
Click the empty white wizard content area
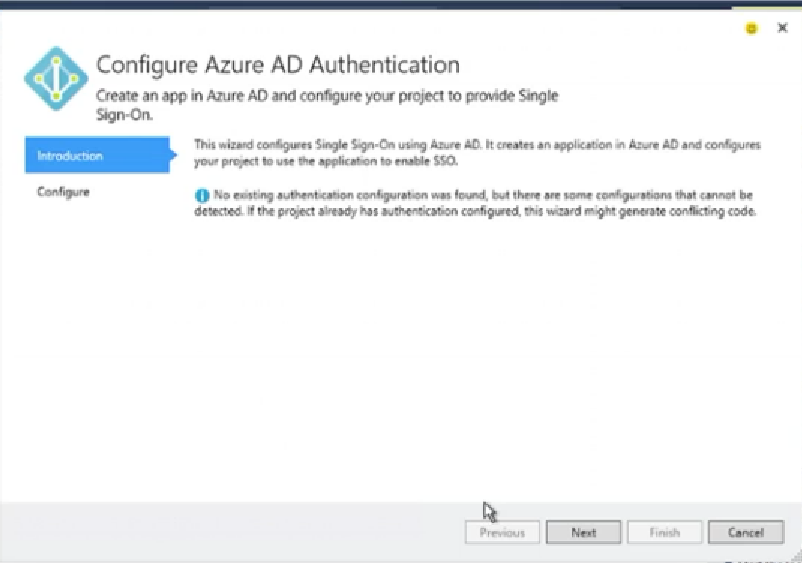click(480, 360)
